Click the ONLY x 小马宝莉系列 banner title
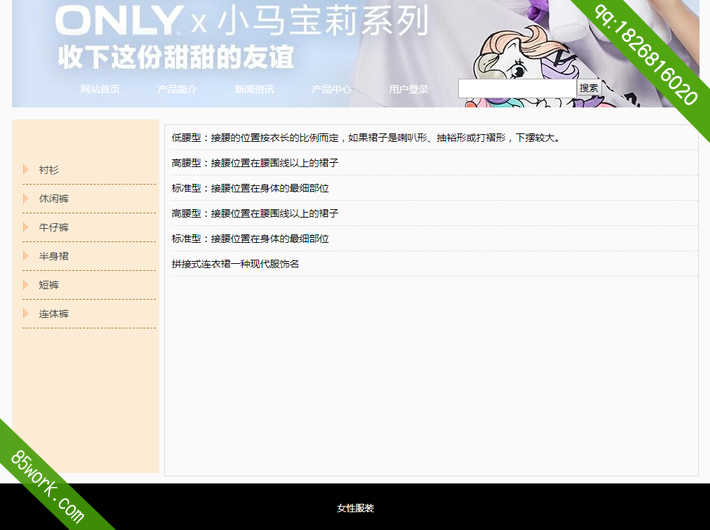 click(242, 20)
